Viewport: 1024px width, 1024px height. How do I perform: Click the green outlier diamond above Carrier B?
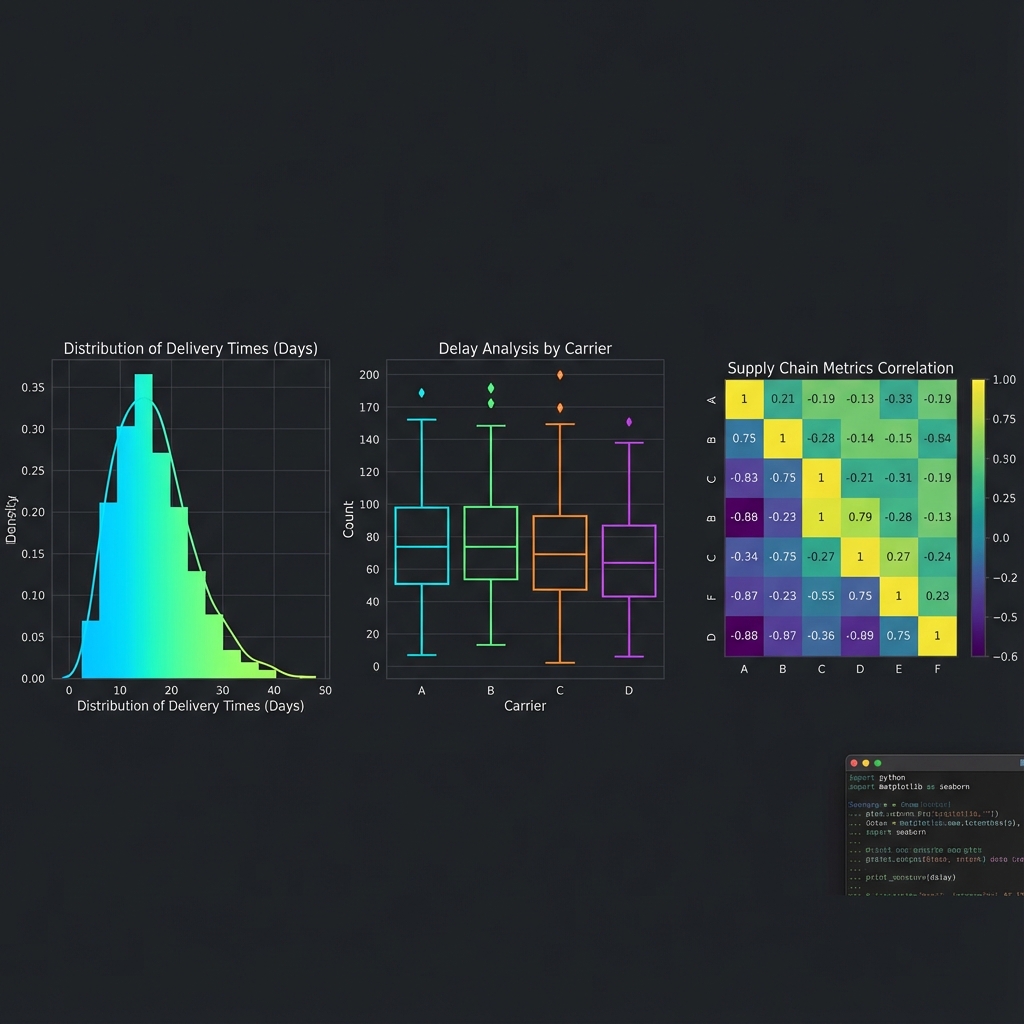click(x=490, y=386)
